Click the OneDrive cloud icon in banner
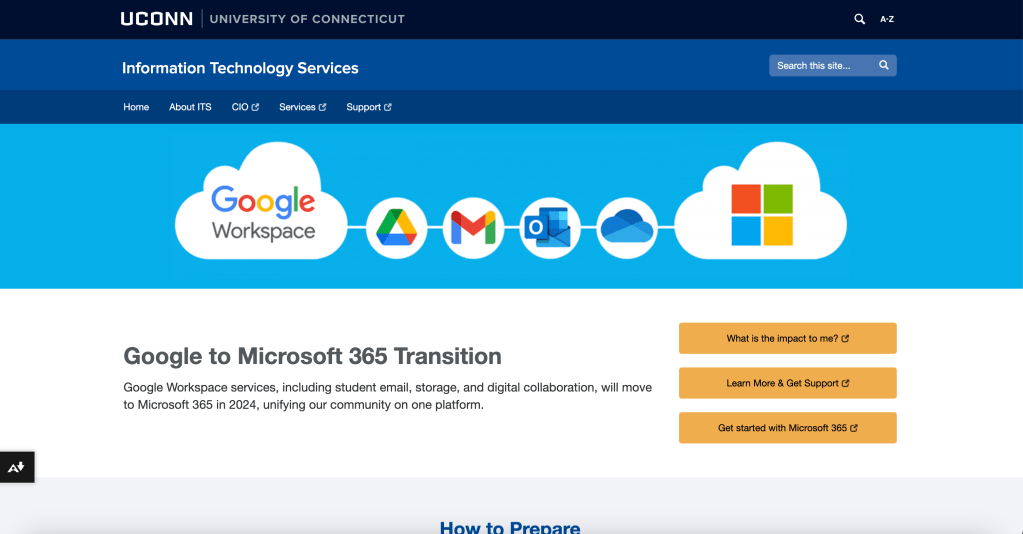The width and height of the screenshot is (1023, 534). tap(627, 228)
